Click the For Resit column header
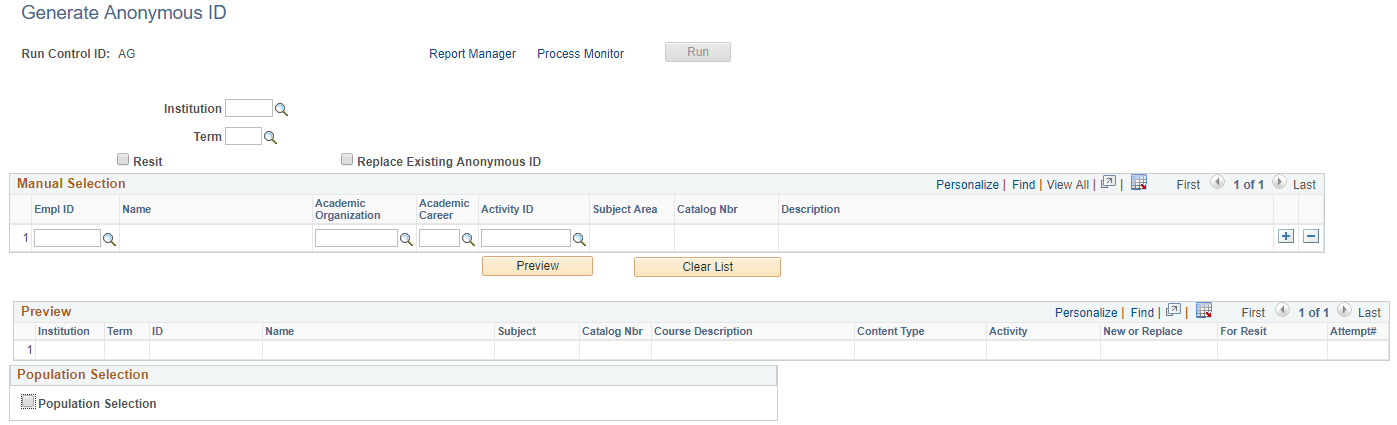The height and width of the screenshot is (425, 1397). click(x=1243, y=331)
